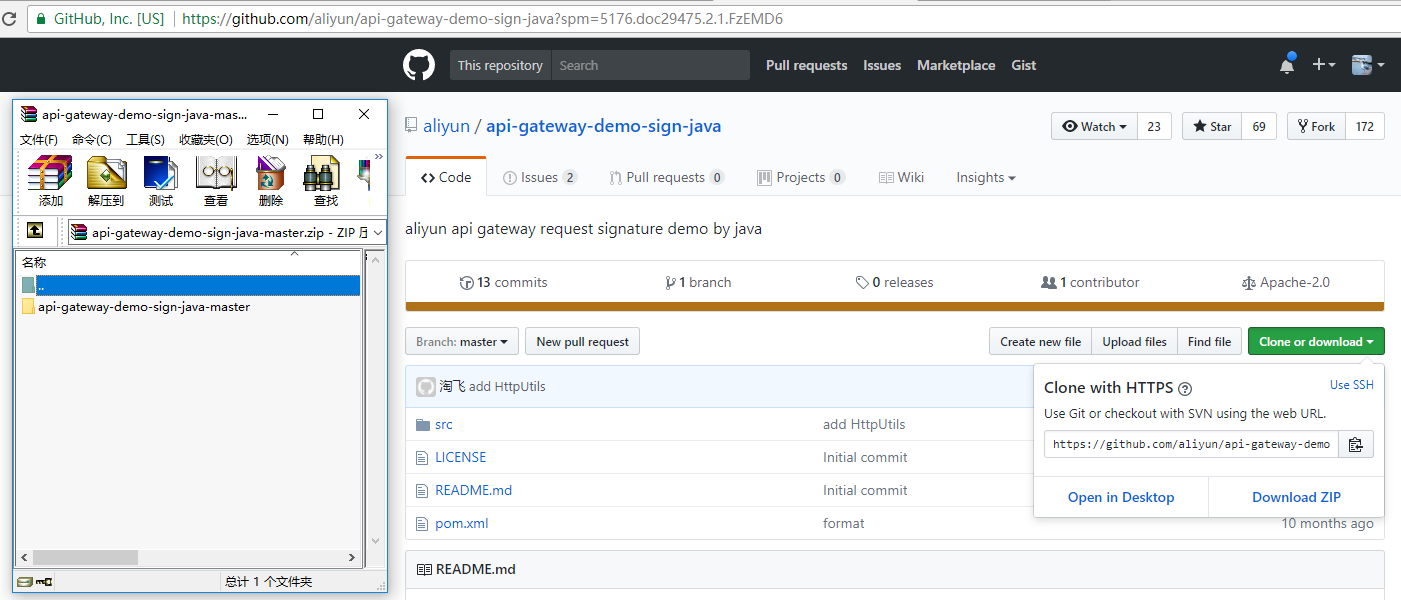Switch to the Issues tab
Image resolution: width=1401 pixels, height=600 pixels.
point(539,177)
